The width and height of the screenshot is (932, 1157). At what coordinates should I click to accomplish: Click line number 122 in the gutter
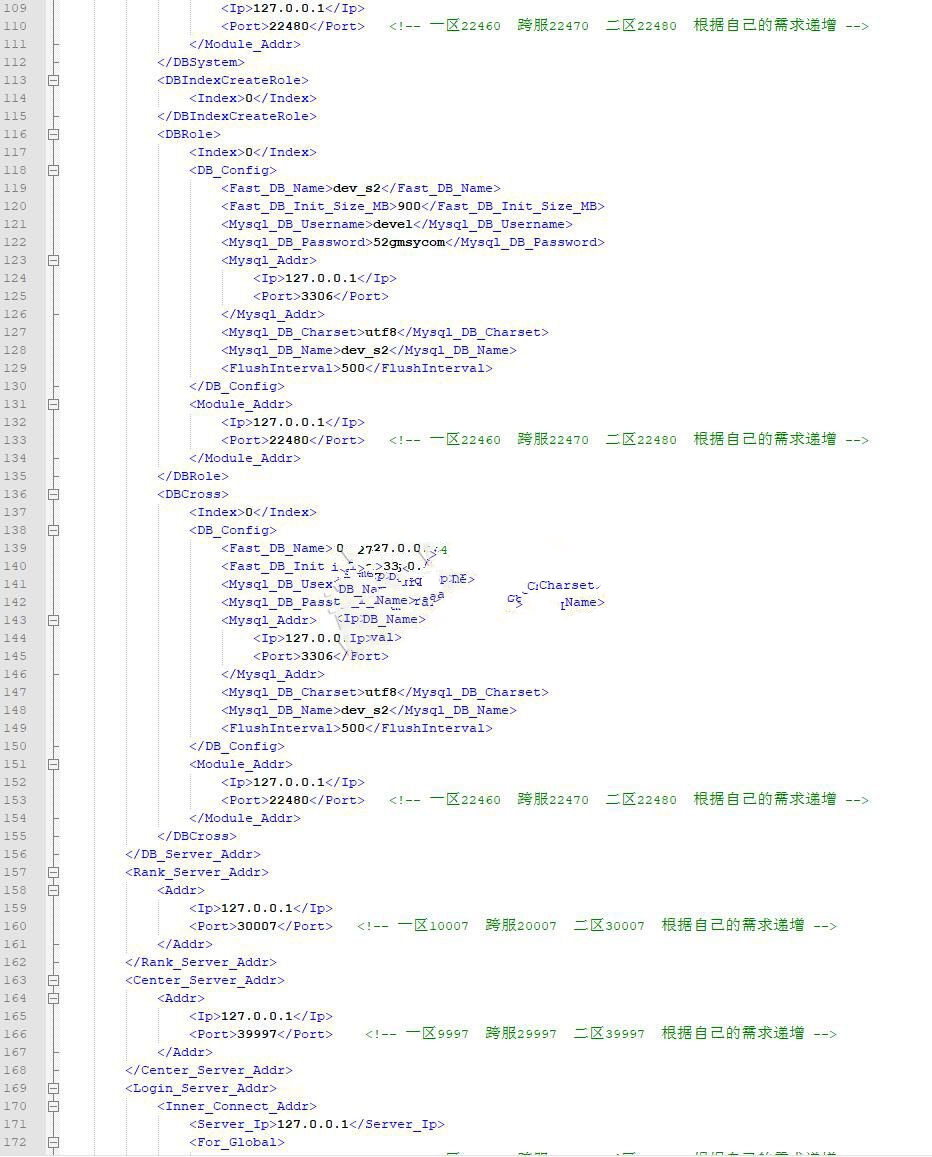pyautogui.click(x=16, y=224)
